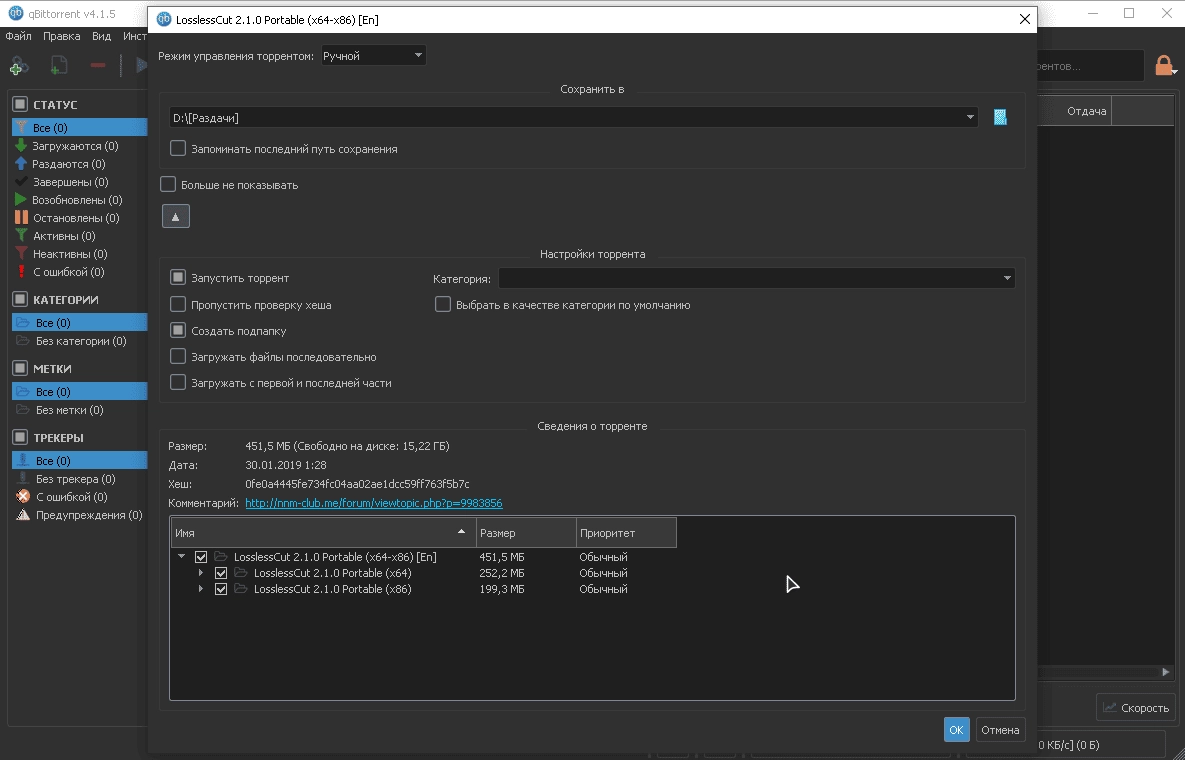Click priority Обычный for the x64 folder

(603, 573)
